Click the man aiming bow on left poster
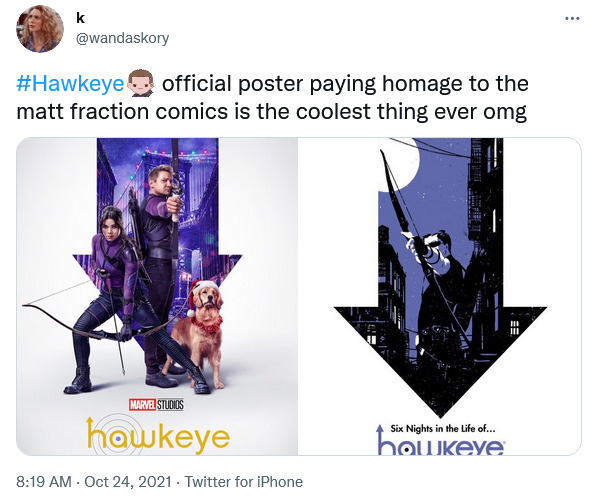The image size is (598, 498). tap(162, 267)
